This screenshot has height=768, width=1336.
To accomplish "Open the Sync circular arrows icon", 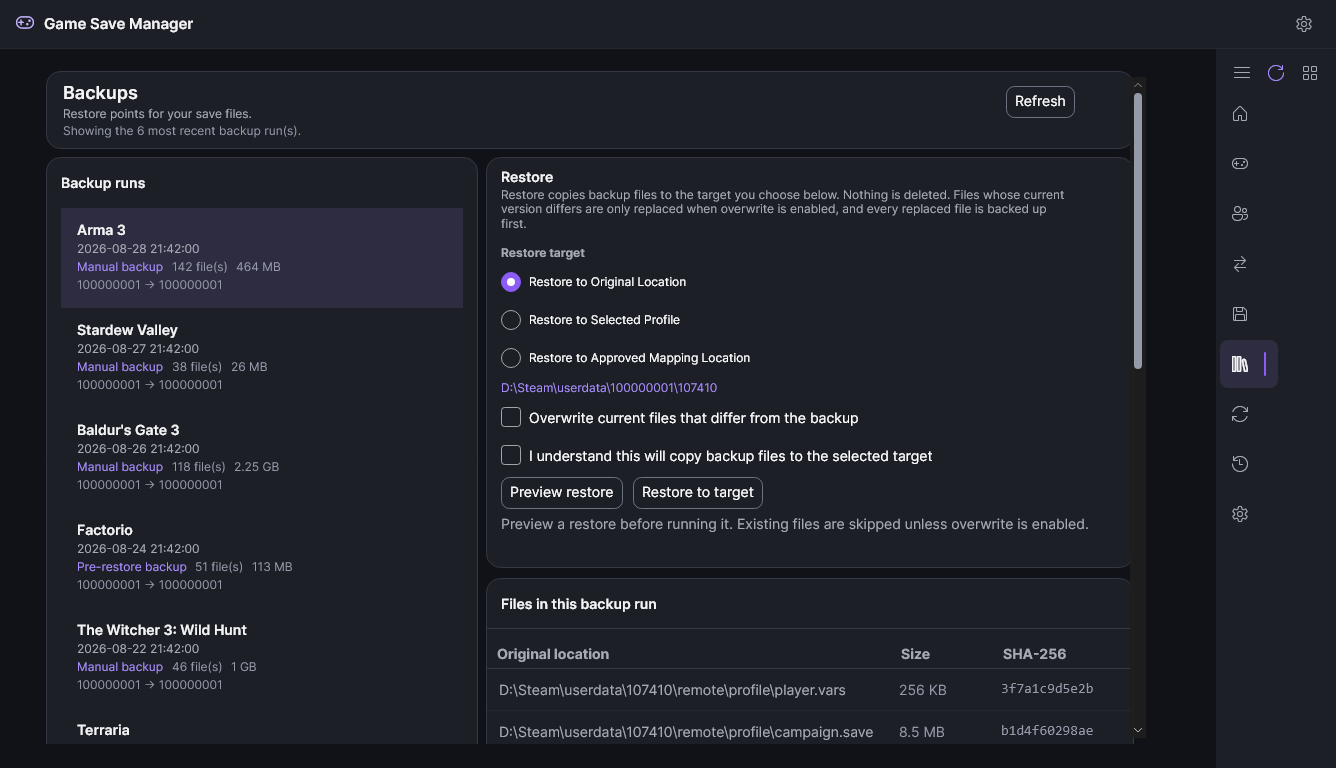I will (1240, 414).
